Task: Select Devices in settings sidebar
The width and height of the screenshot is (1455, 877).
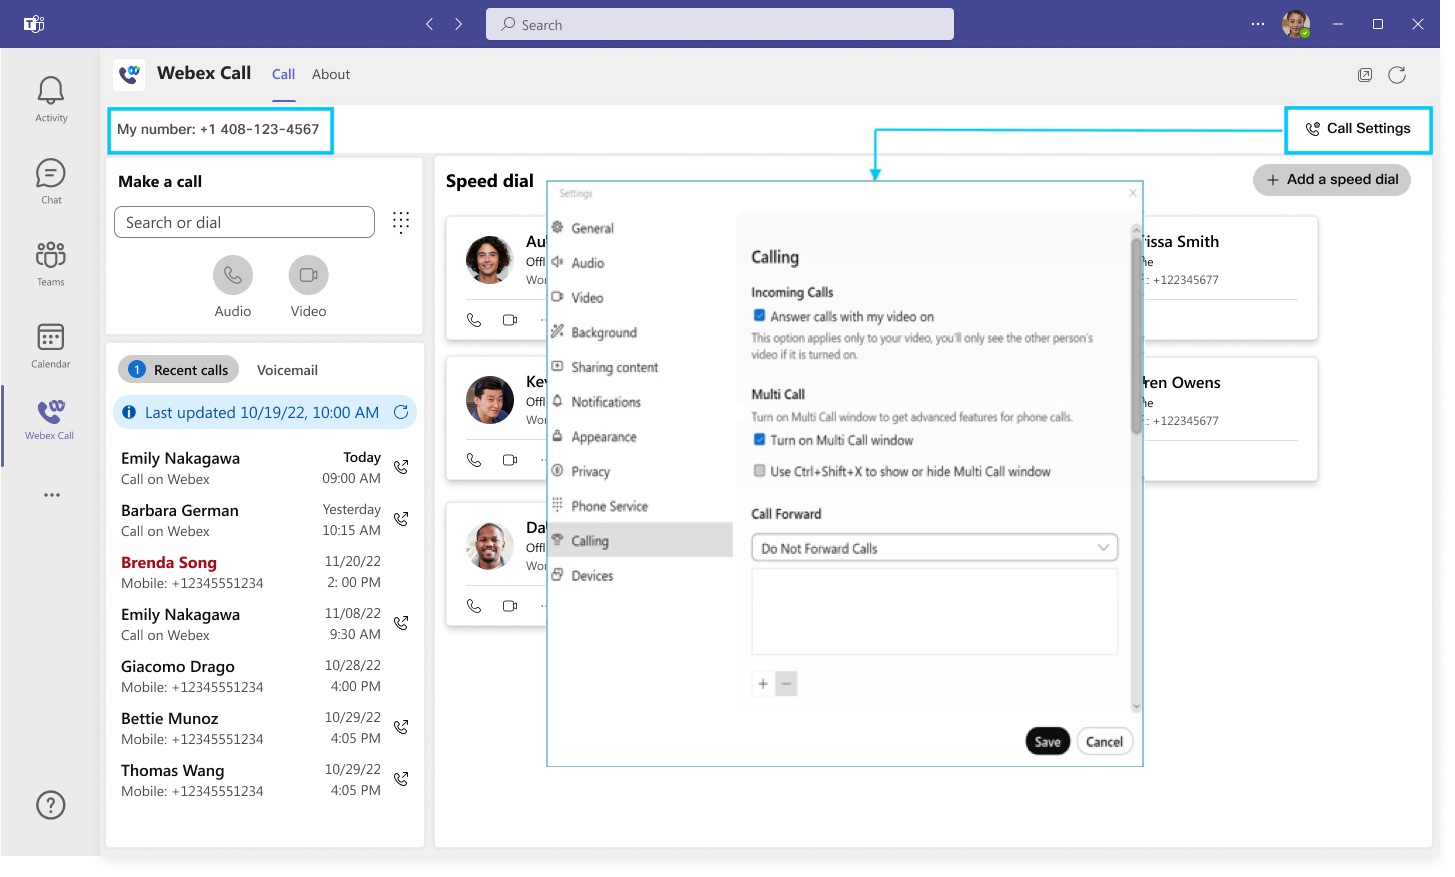Action: pos(592,575)
